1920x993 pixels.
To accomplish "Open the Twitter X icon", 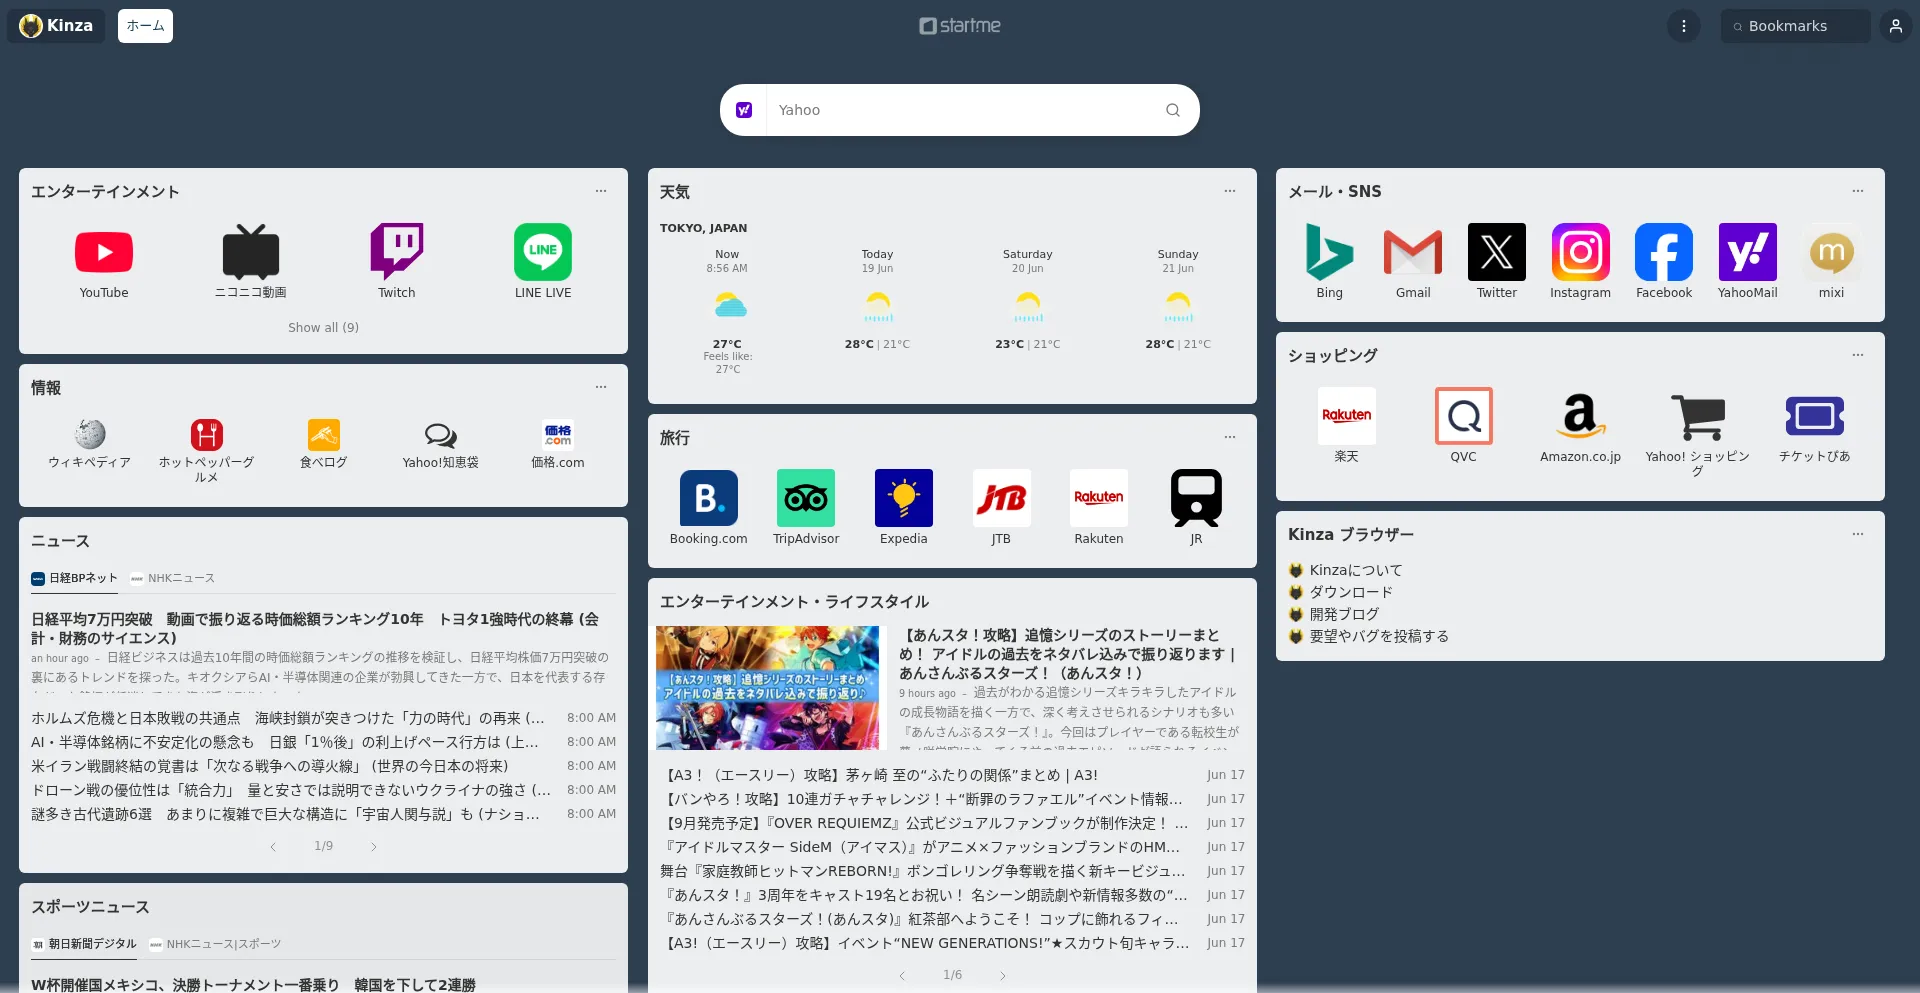I will (x=1497, y=252).
